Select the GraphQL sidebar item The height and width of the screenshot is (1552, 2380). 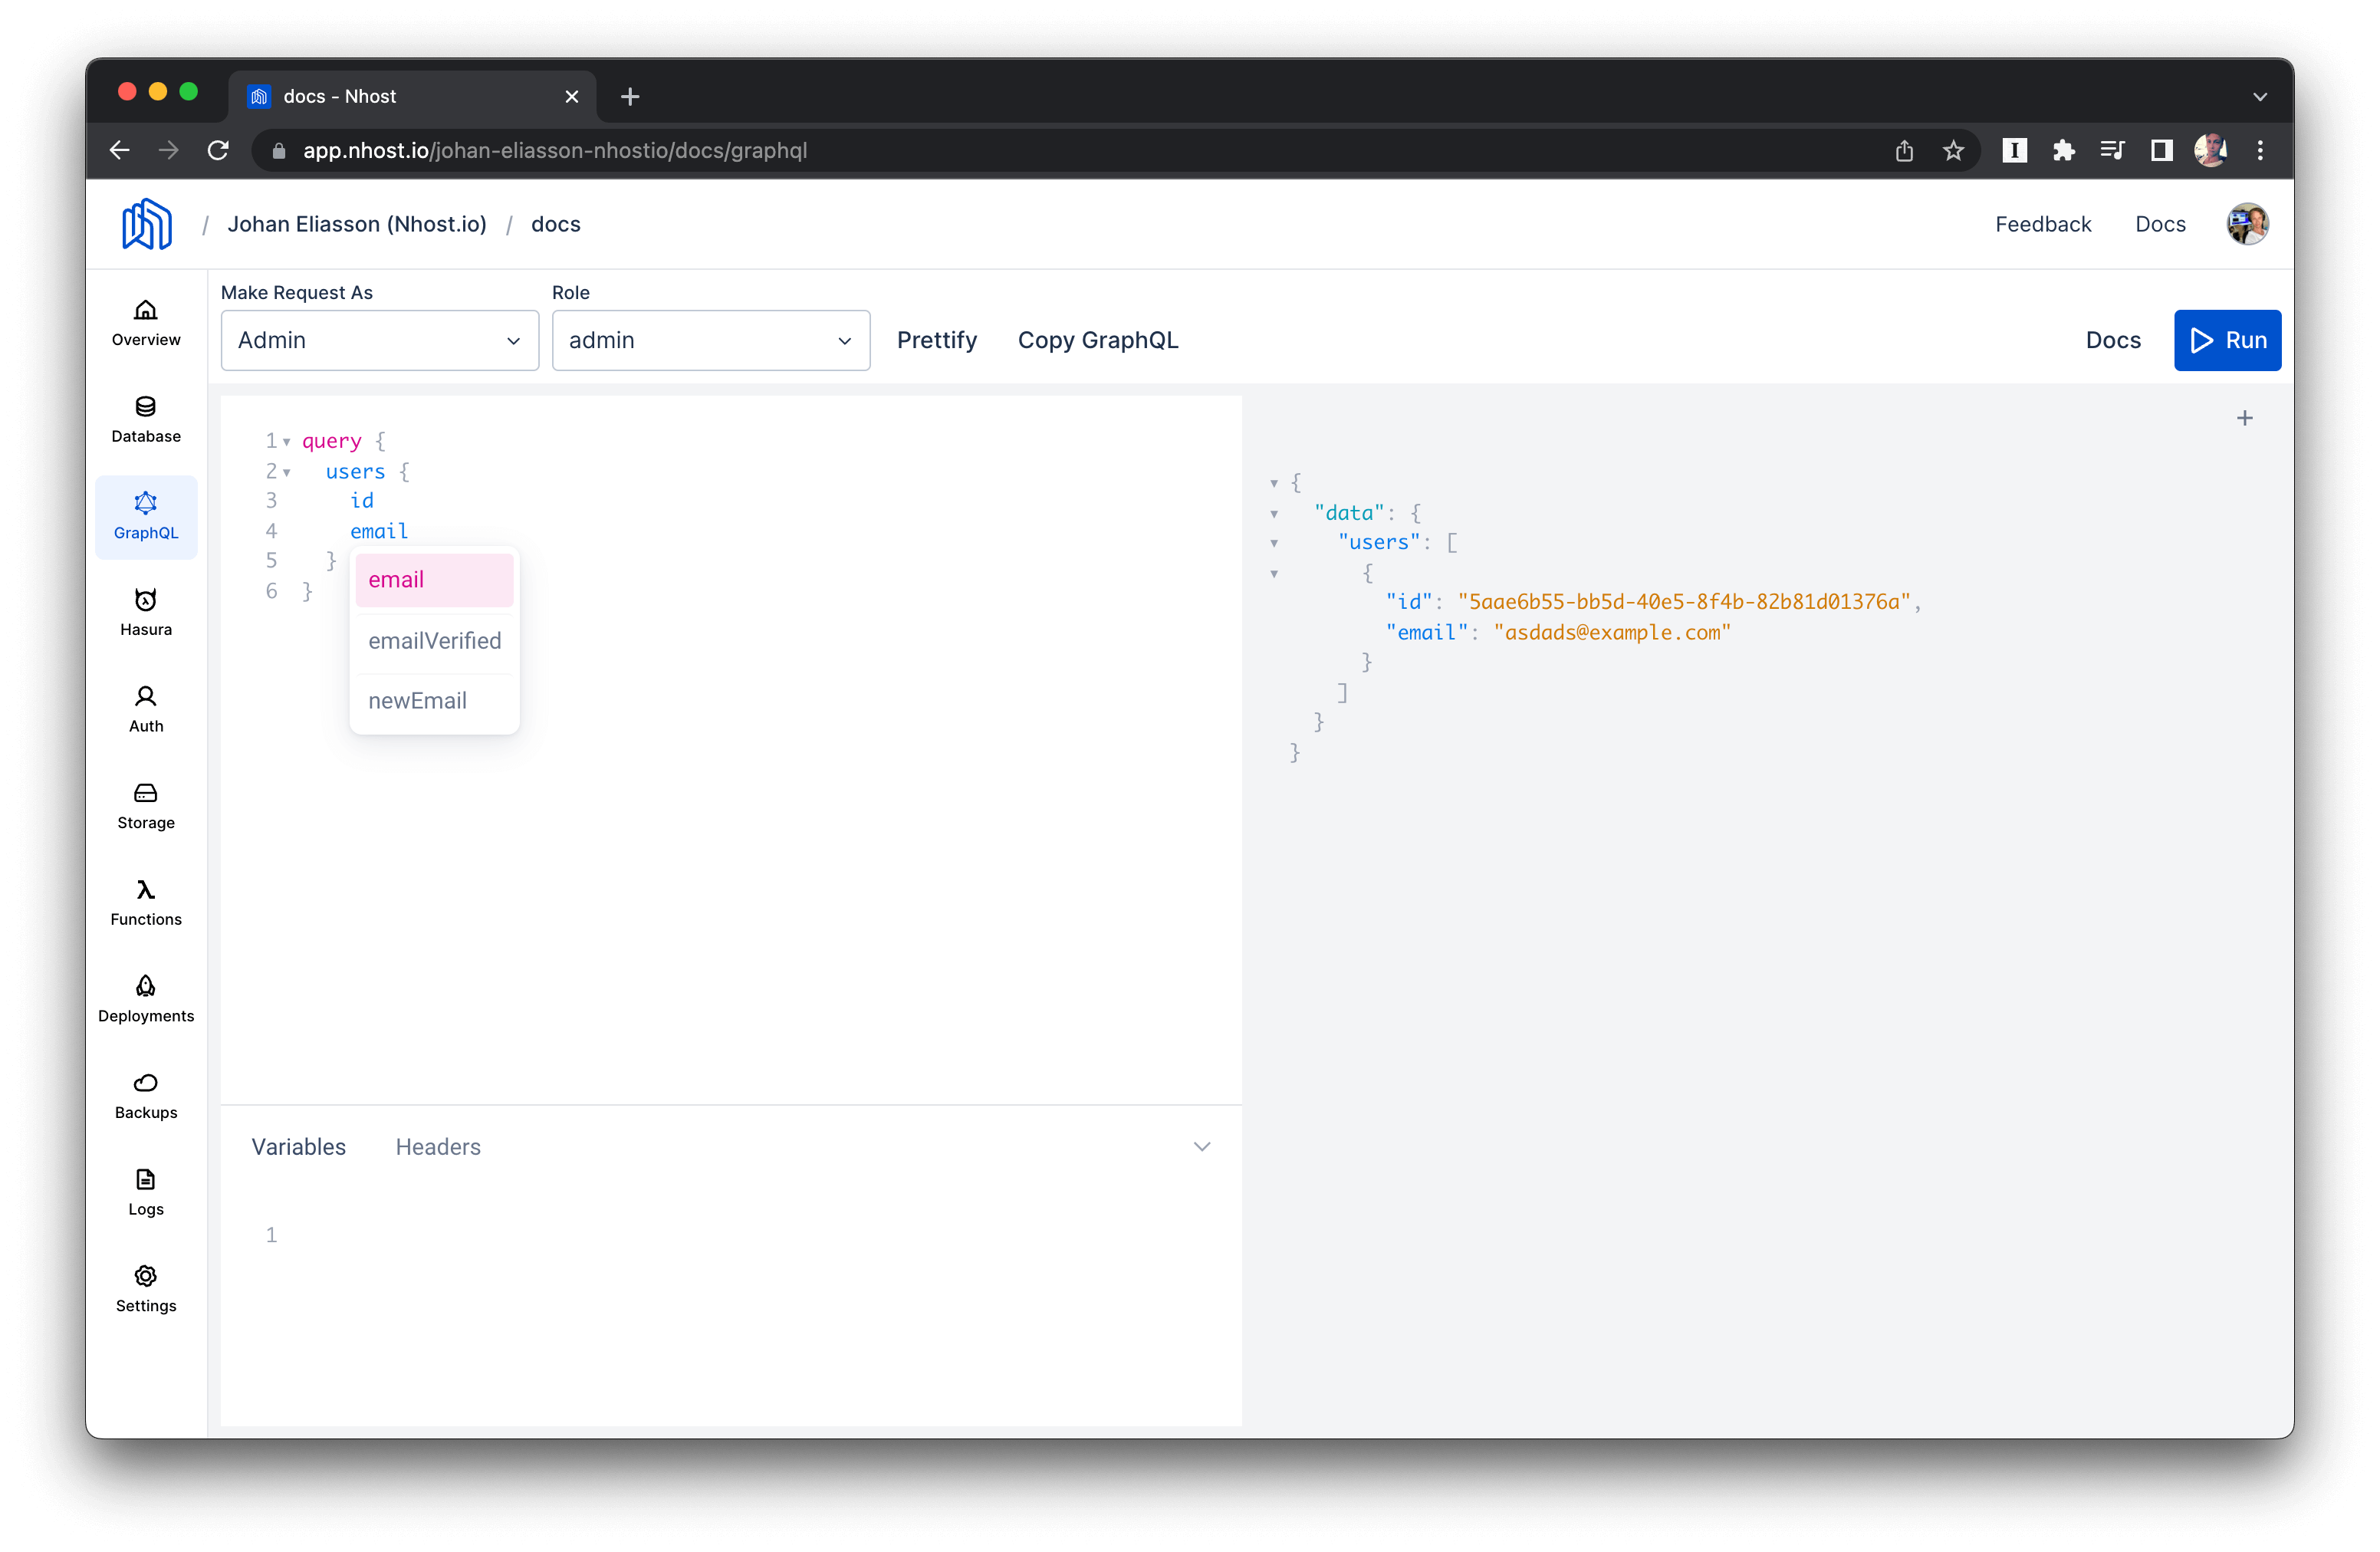point(146,516)
